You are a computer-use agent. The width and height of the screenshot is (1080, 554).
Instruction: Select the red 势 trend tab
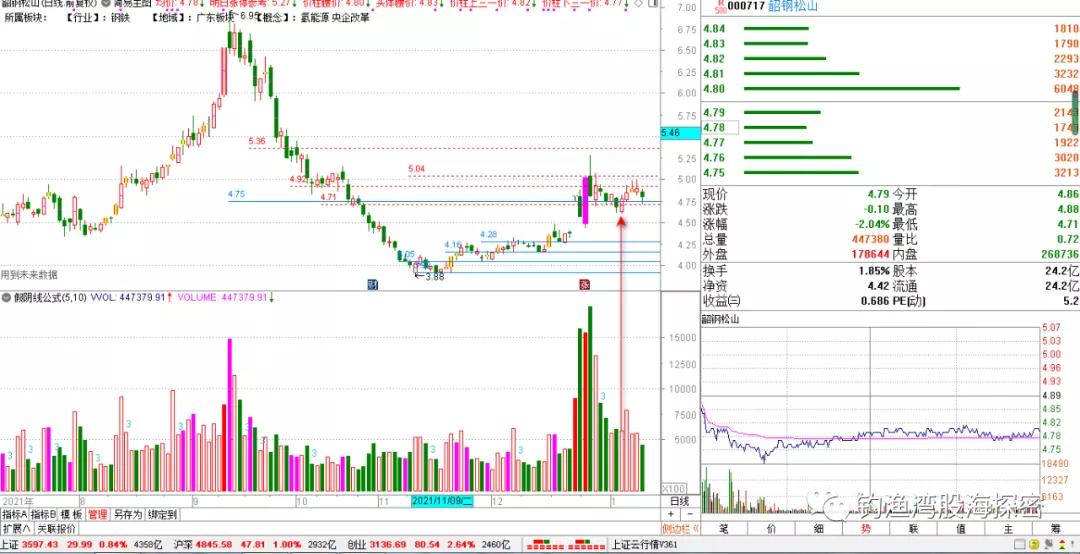click(866, 529)
